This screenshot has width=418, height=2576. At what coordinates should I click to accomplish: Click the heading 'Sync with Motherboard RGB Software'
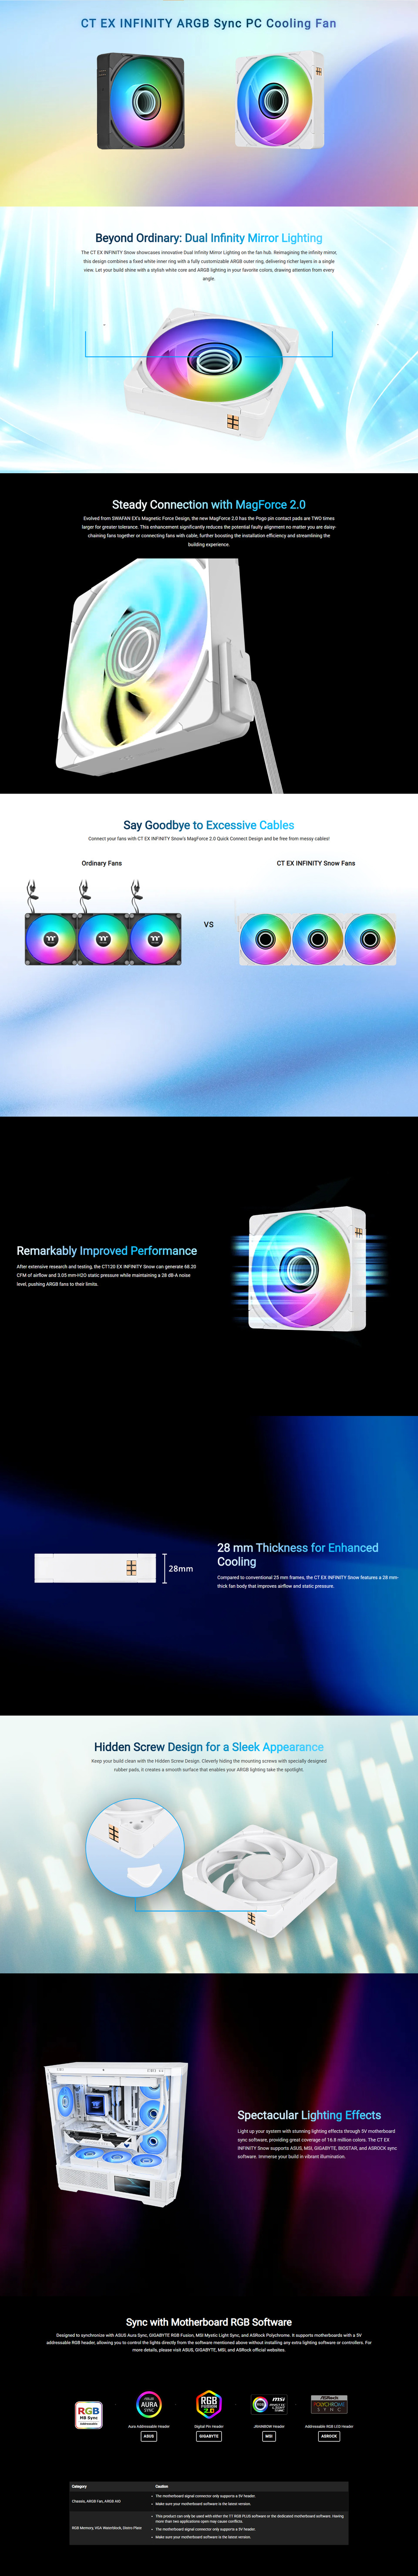tap(209, 2322)
